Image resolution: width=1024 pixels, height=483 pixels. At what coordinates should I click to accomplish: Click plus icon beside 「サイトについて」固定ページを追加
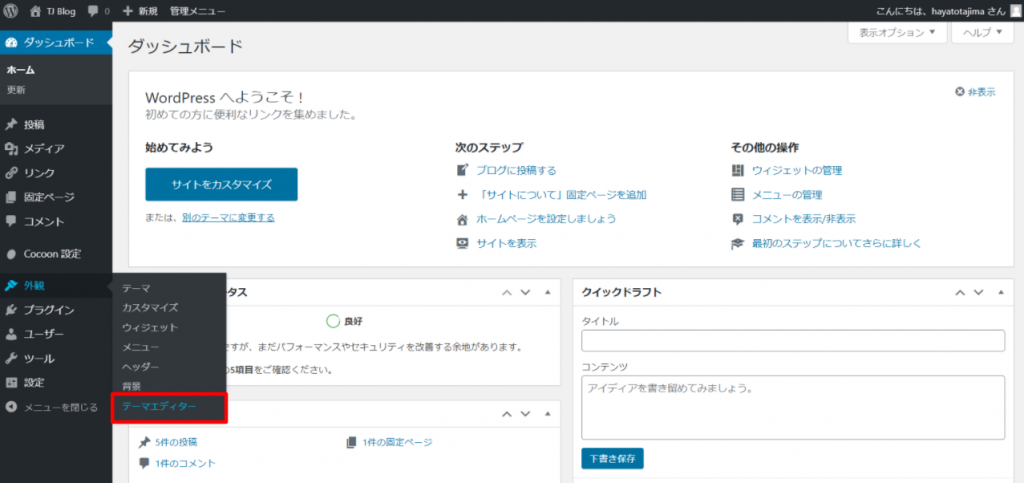pos(462,195)
